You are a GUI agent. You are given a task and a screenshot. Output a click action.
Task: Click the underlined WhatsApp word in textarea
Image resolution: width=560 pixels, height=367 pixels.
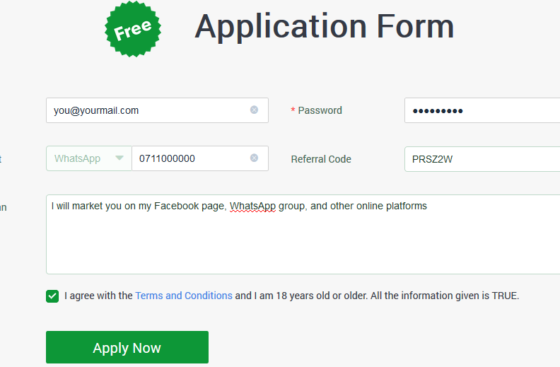252,206
